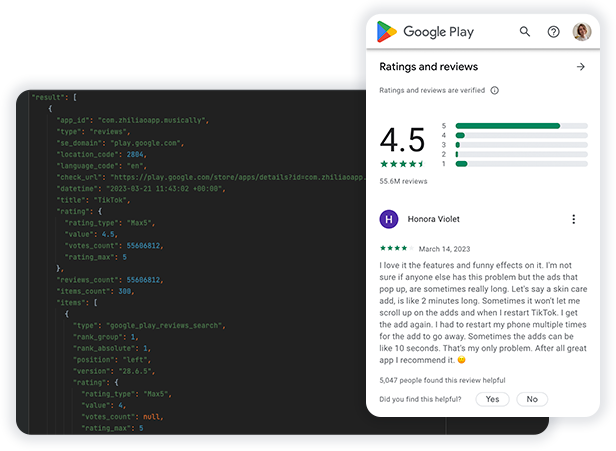Click the first "rating": { line
Viewport: 616px width, 451px height.
(x=79, y=211)
